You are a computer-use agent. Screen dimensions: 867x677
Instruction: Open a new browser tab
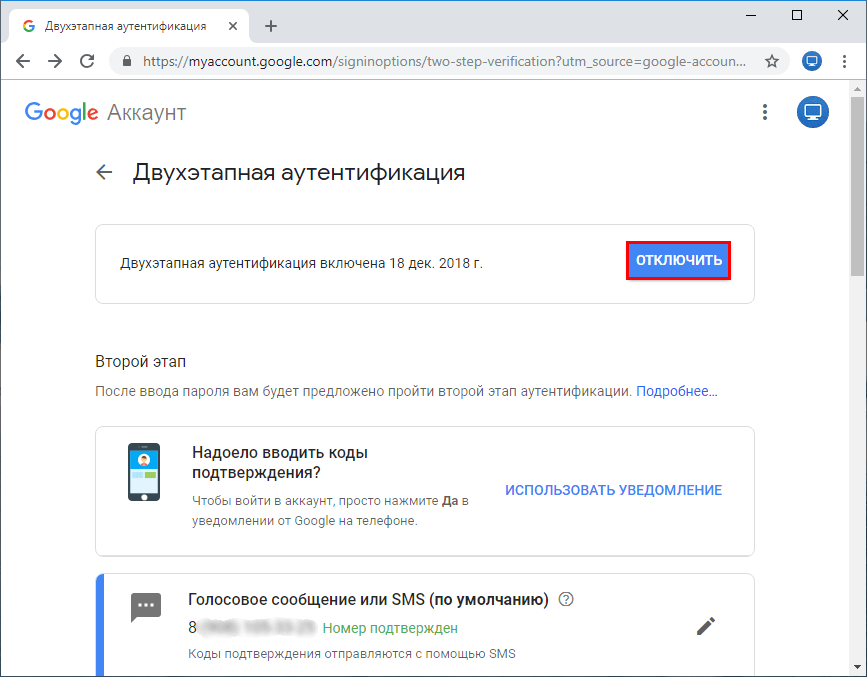270,26
